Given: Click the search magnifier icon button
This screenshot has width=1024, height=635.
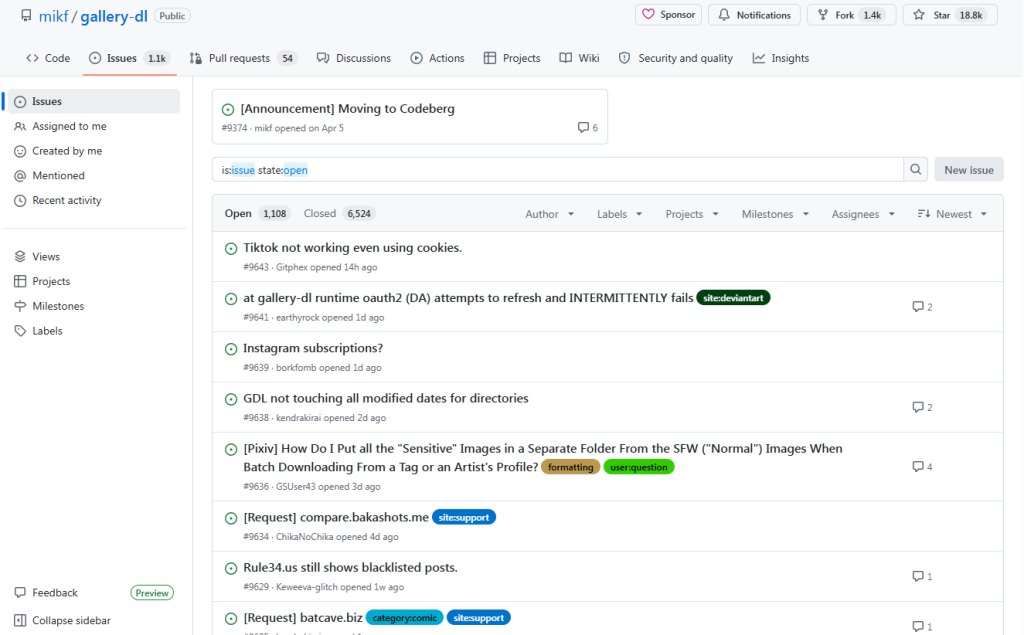Looking at the screenshot, I should (x=916, y=170).
